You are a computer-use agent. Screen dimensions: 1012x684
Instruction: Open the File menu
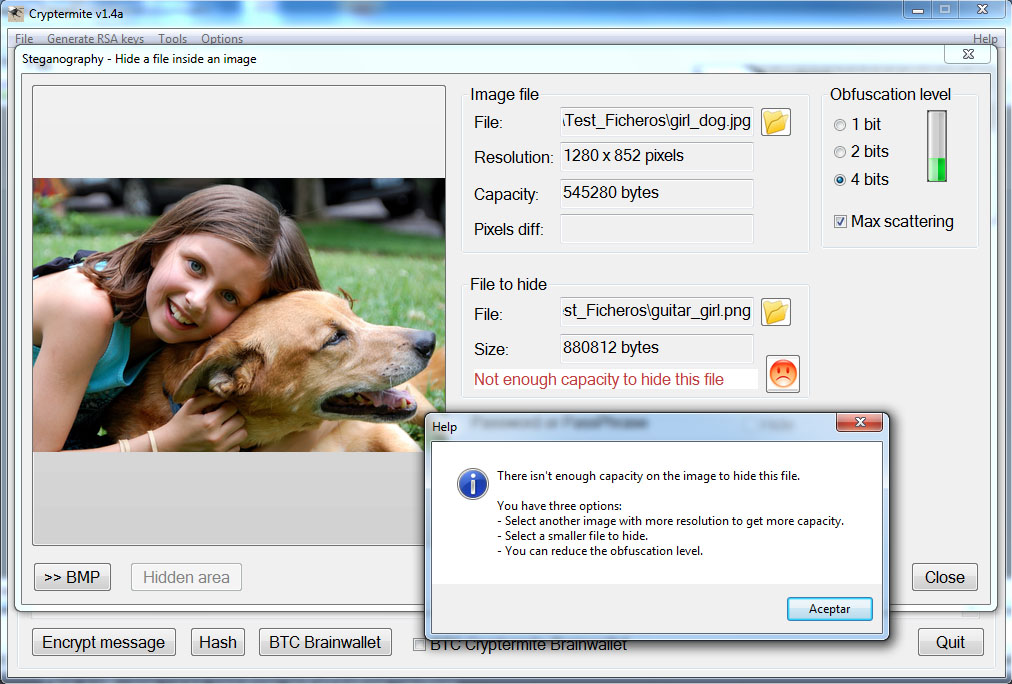[x=24, y=39]
